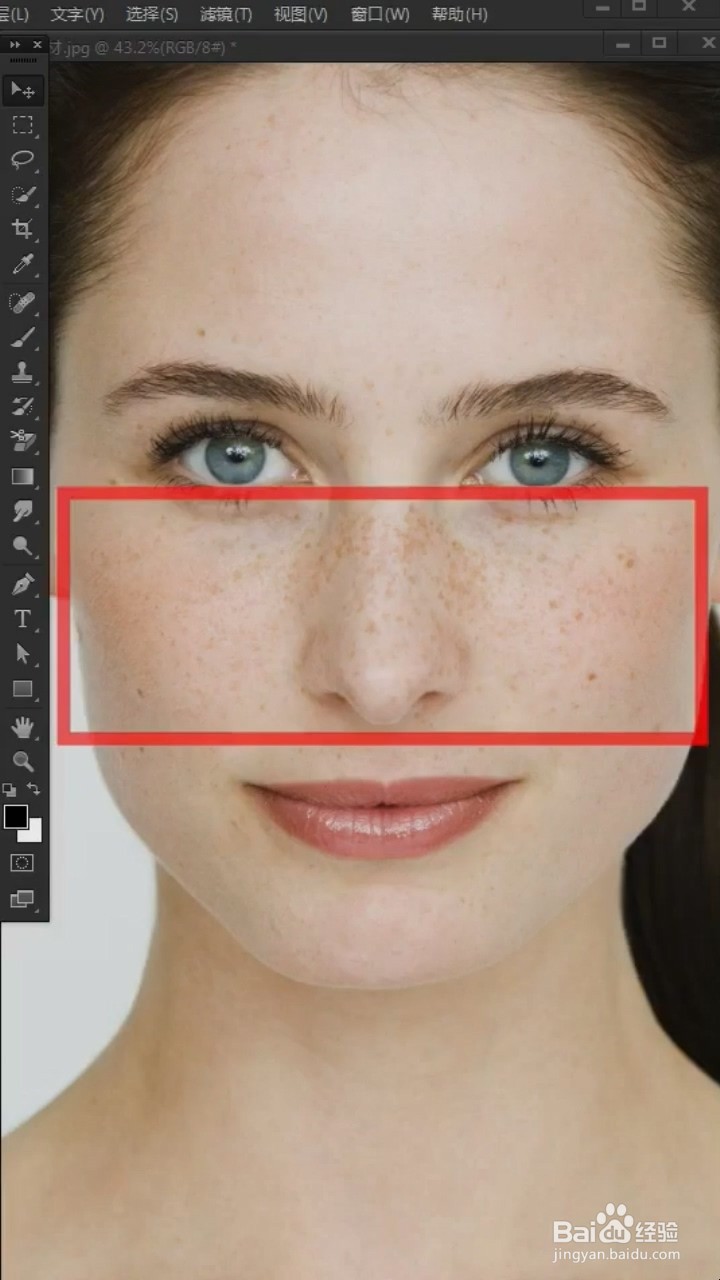Select the Lasso tool
Viewport: 720px width, 1280px height.
(22, 160)
